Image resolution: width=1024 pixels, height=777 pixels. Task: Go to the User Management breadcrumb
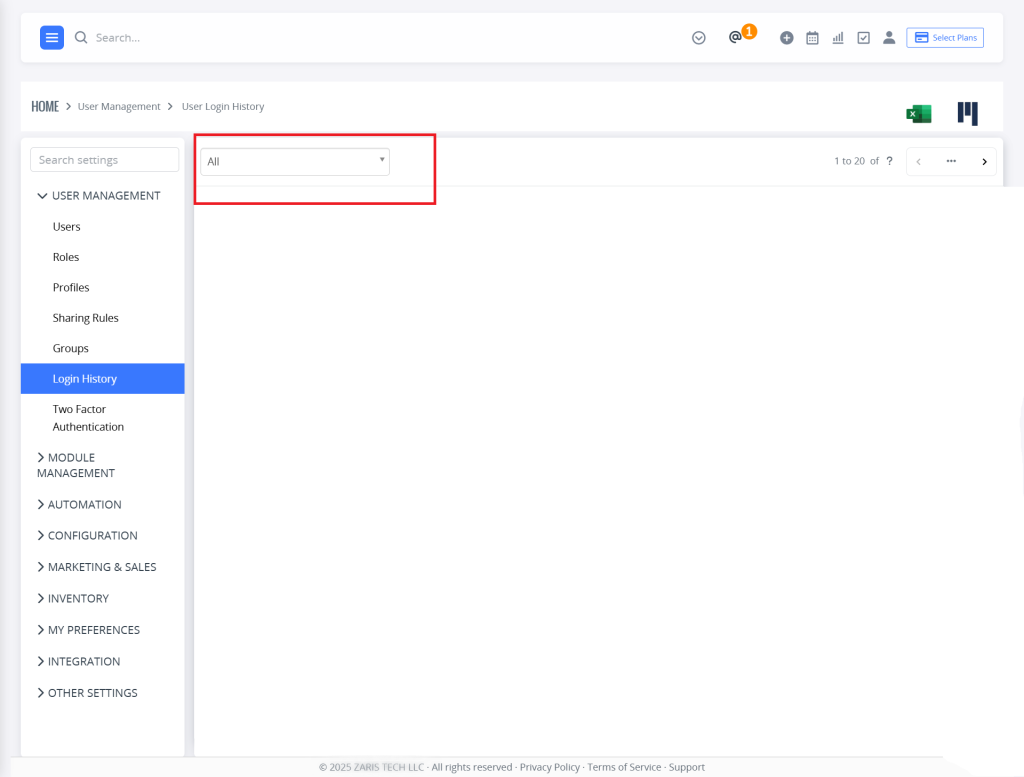pos(119,106)
